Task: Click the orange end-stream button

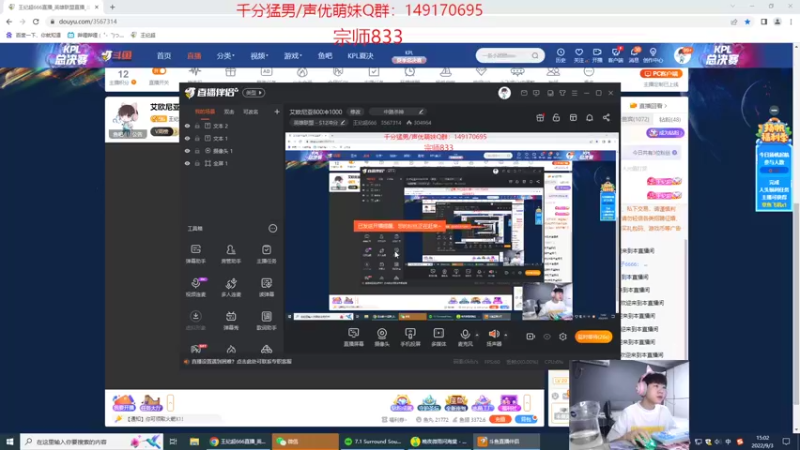Action: point(593,337)
